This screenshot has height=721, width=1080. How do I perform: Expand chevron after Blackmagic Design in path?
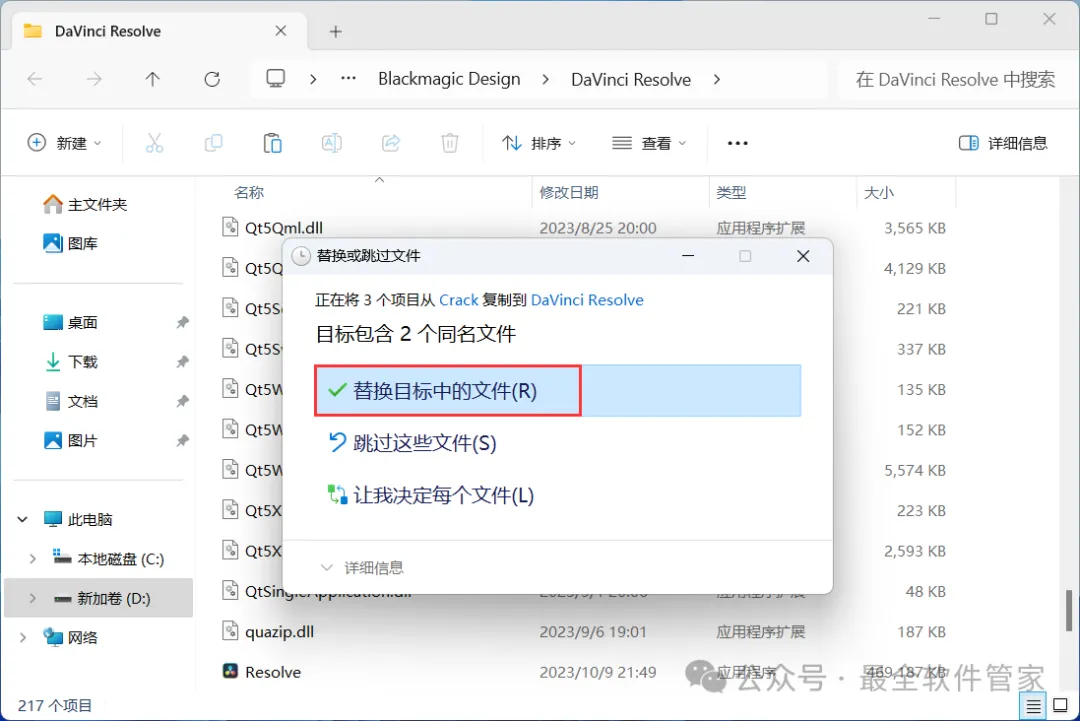546,80
